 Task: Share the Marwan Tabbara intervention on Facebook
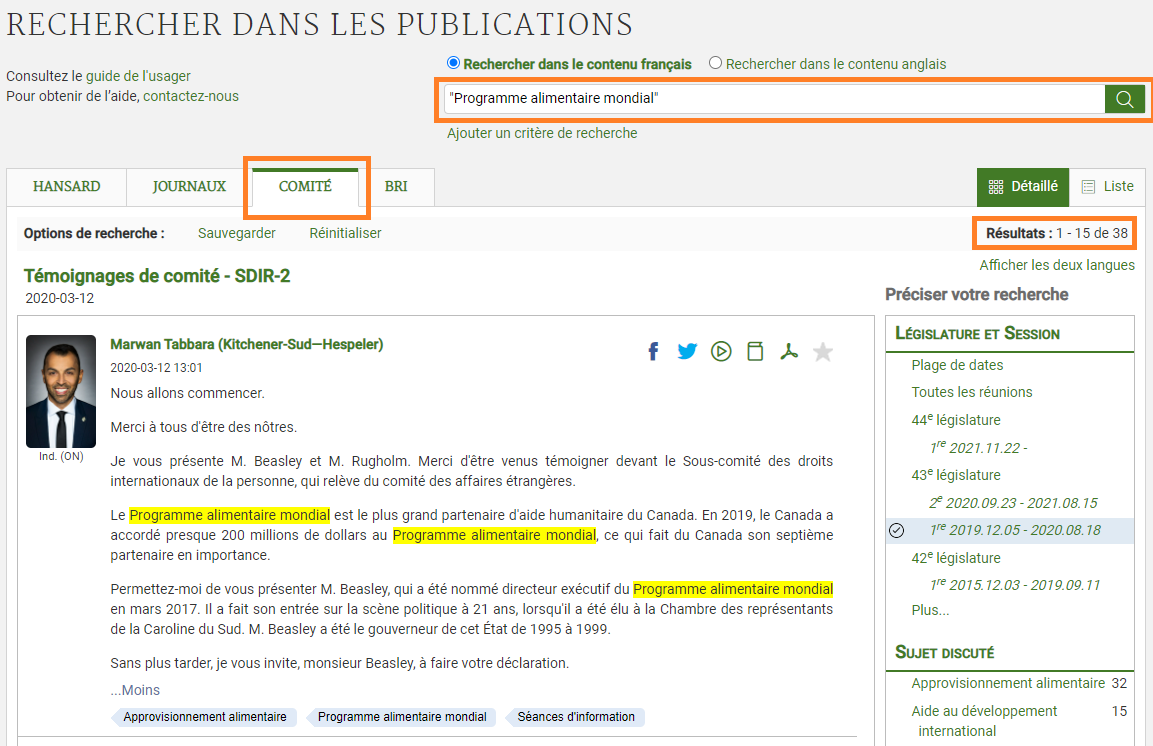653,351
